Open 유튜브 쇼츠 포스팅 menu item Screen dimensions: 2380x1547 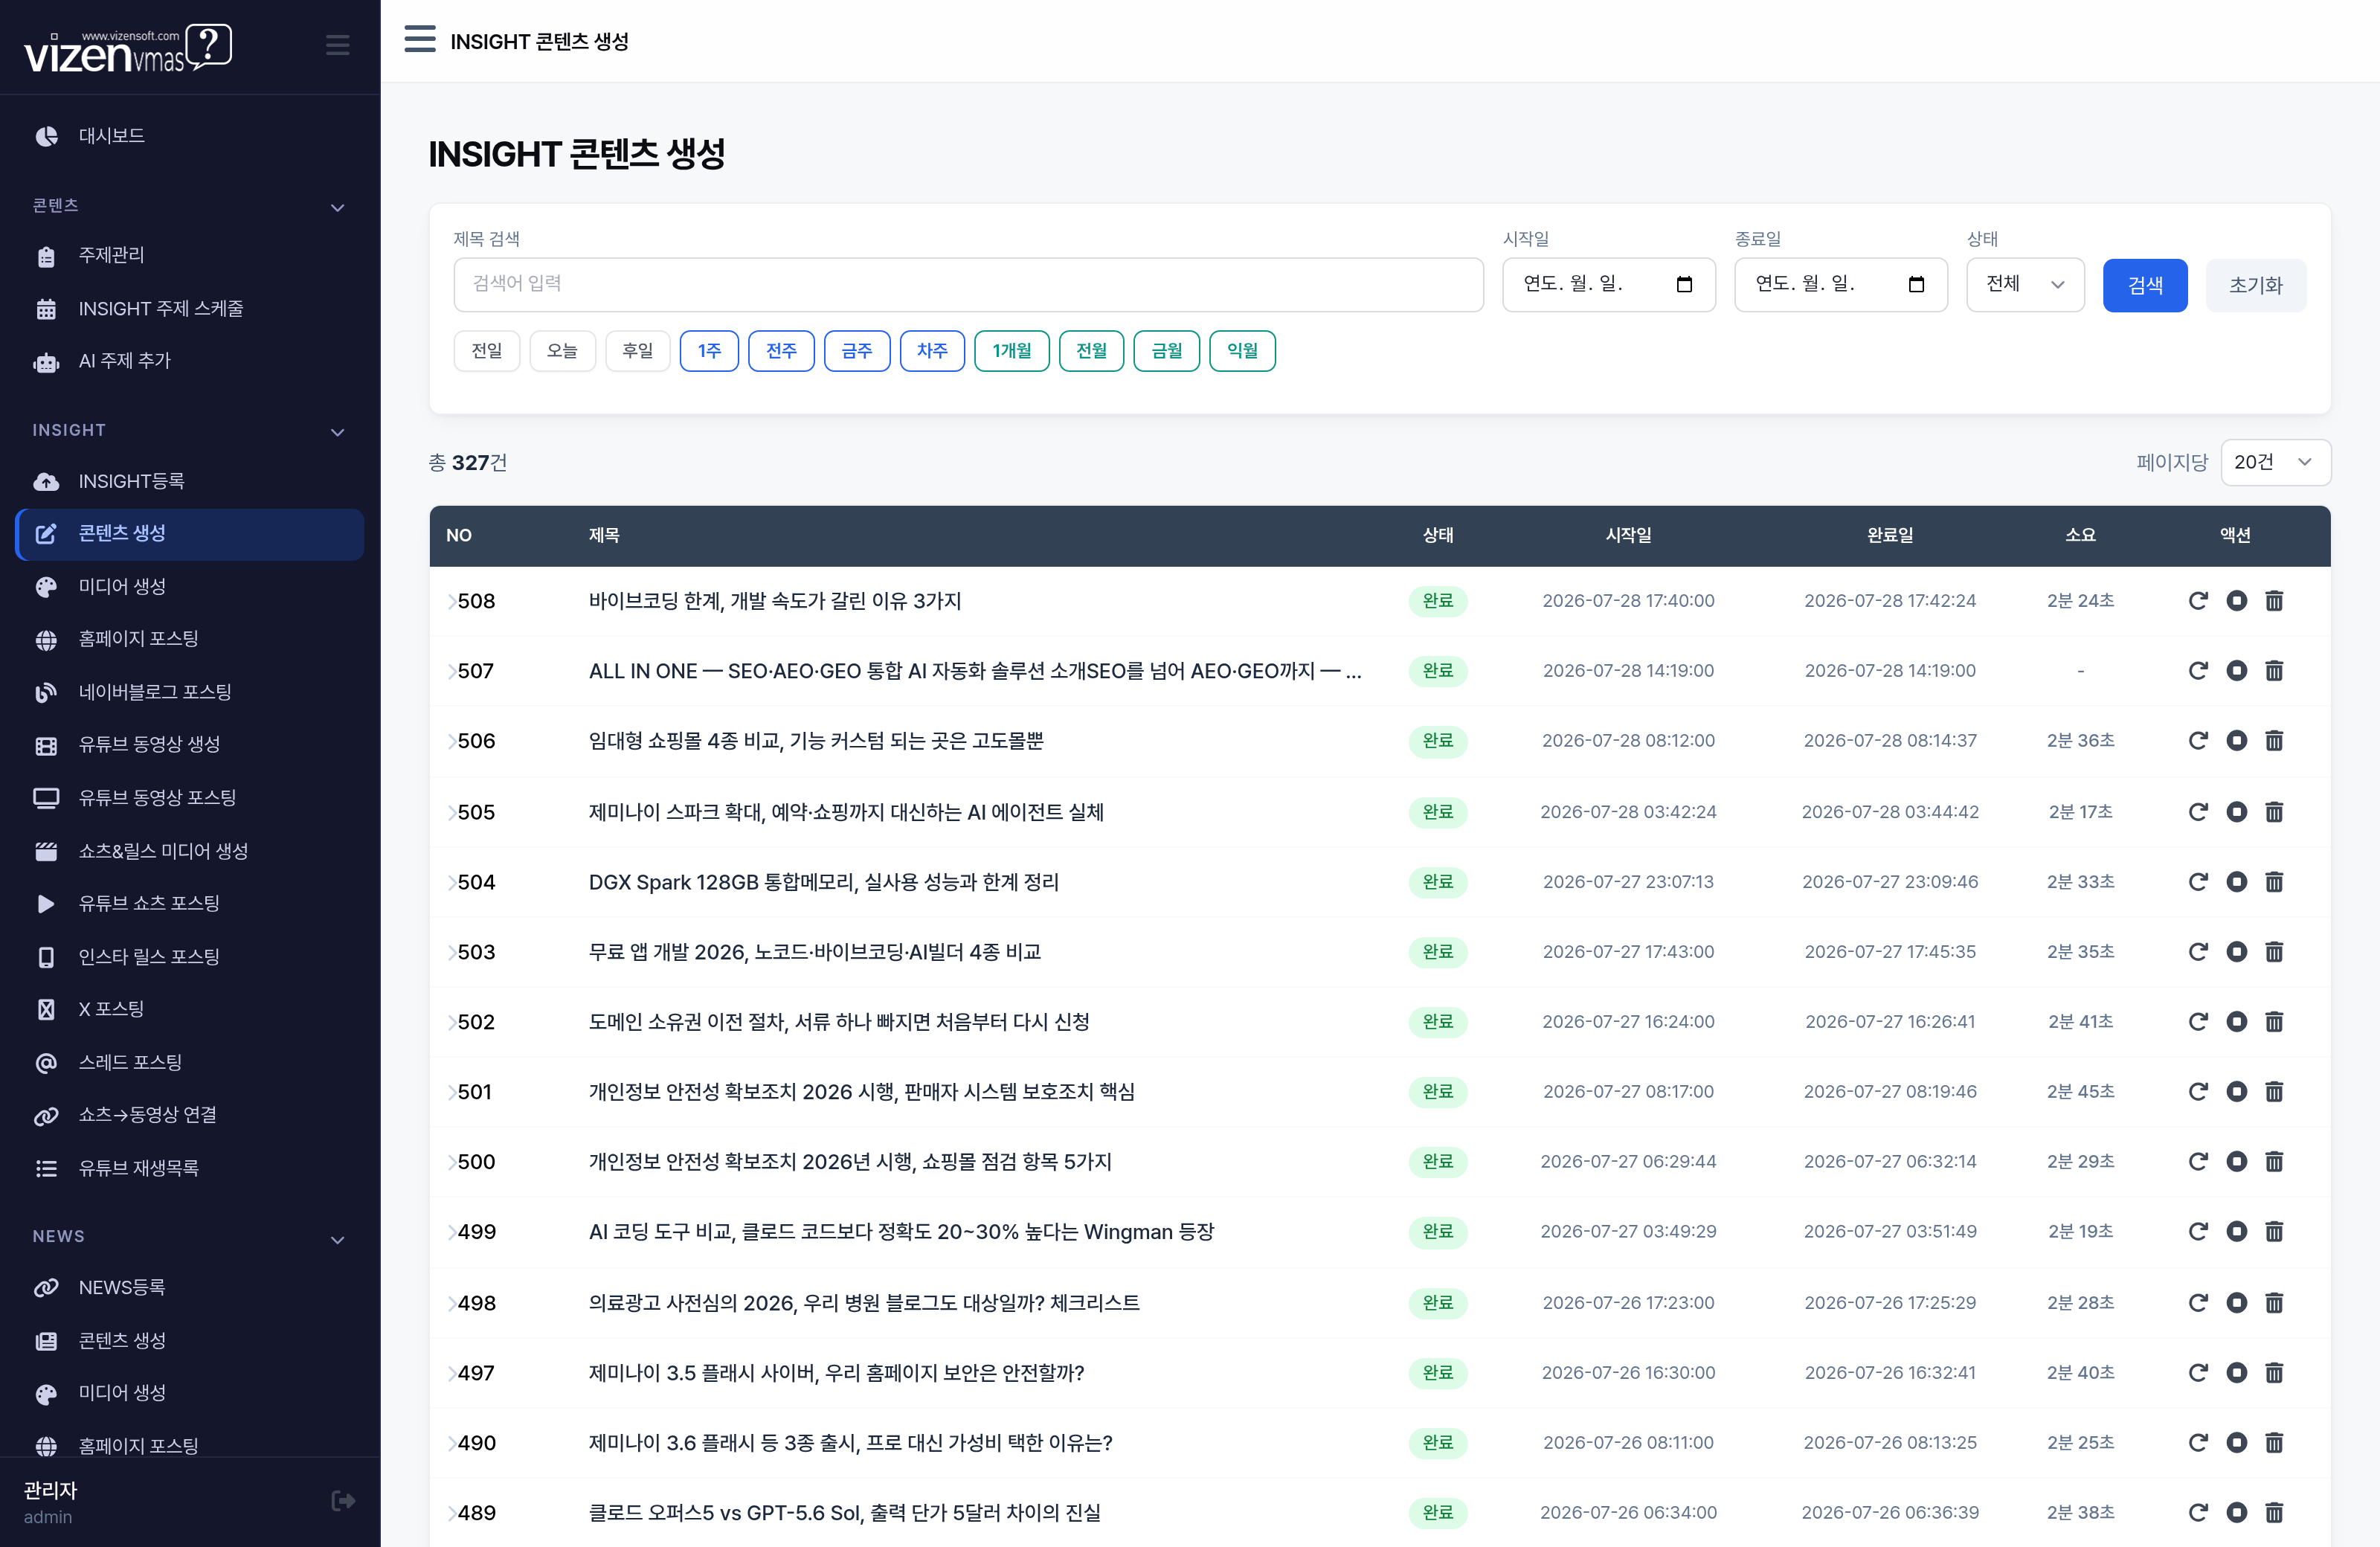pos(190,904)
